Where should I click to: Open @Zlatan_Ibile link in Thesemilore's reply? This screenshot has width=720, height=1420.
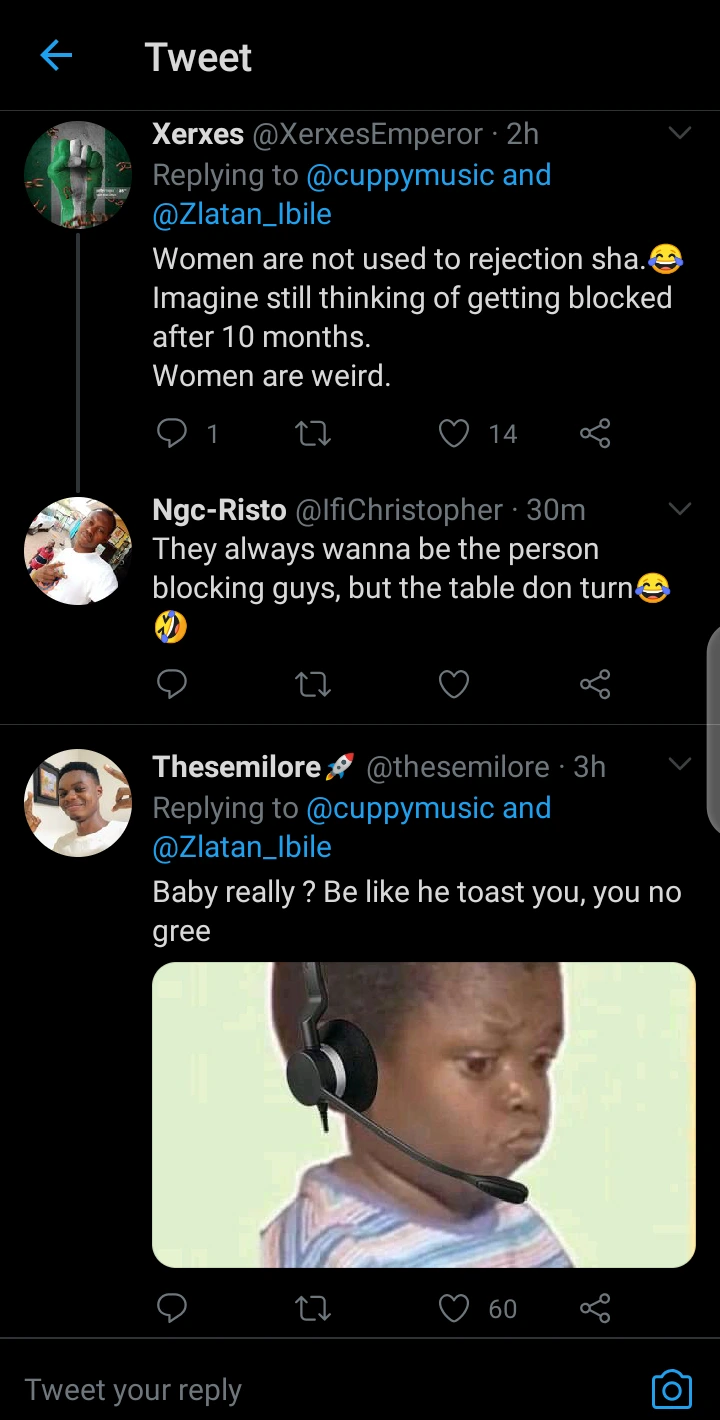(242, 847)
